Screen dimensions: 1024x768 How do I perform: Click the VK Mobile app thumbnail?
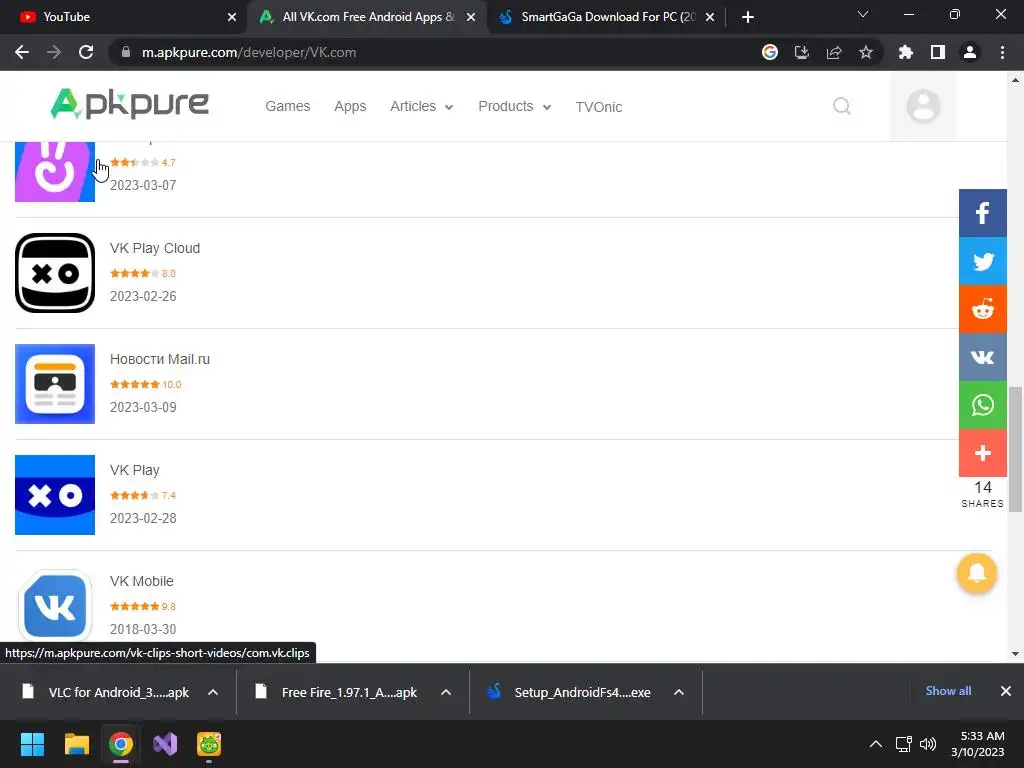[55, 606]
